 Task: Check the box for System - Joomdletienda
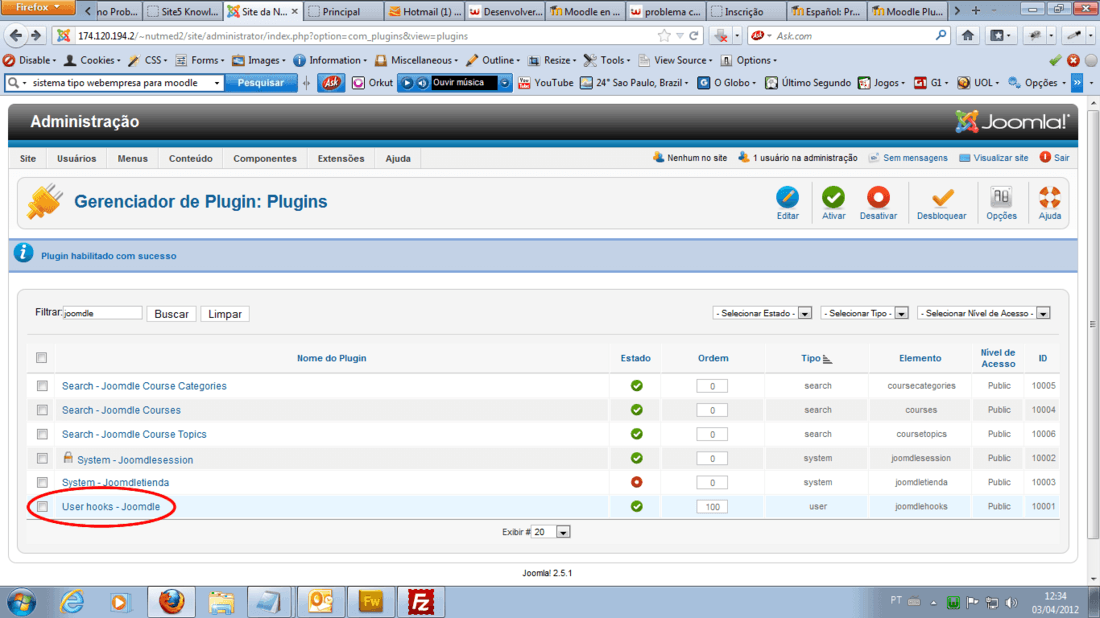(42, 483)
